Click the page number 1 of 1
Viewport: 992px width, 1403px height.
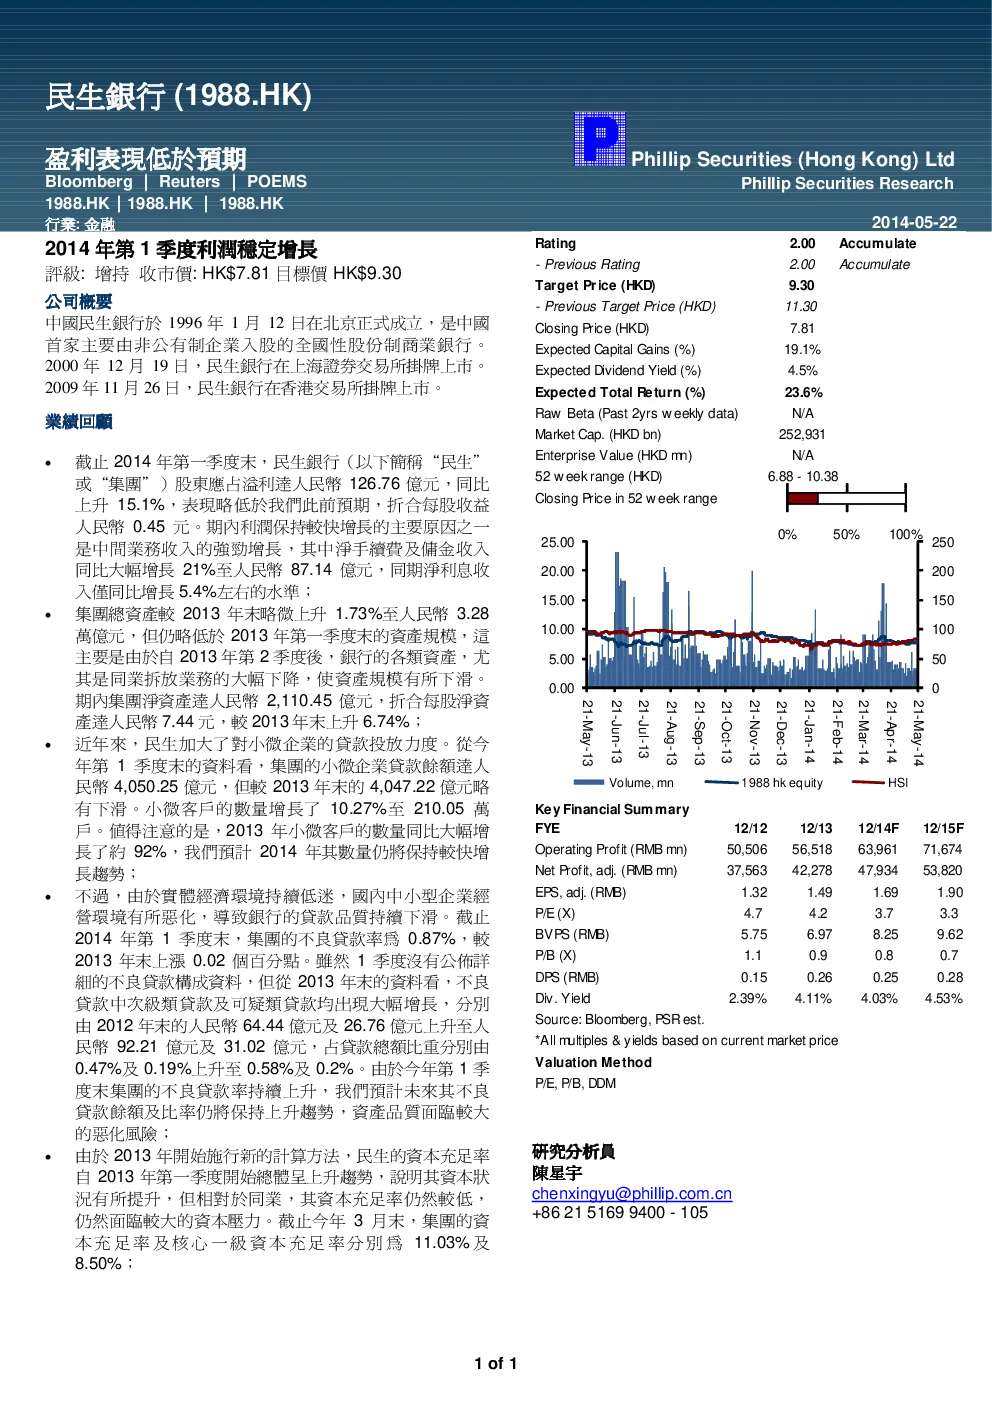(x=496, y=1363)
